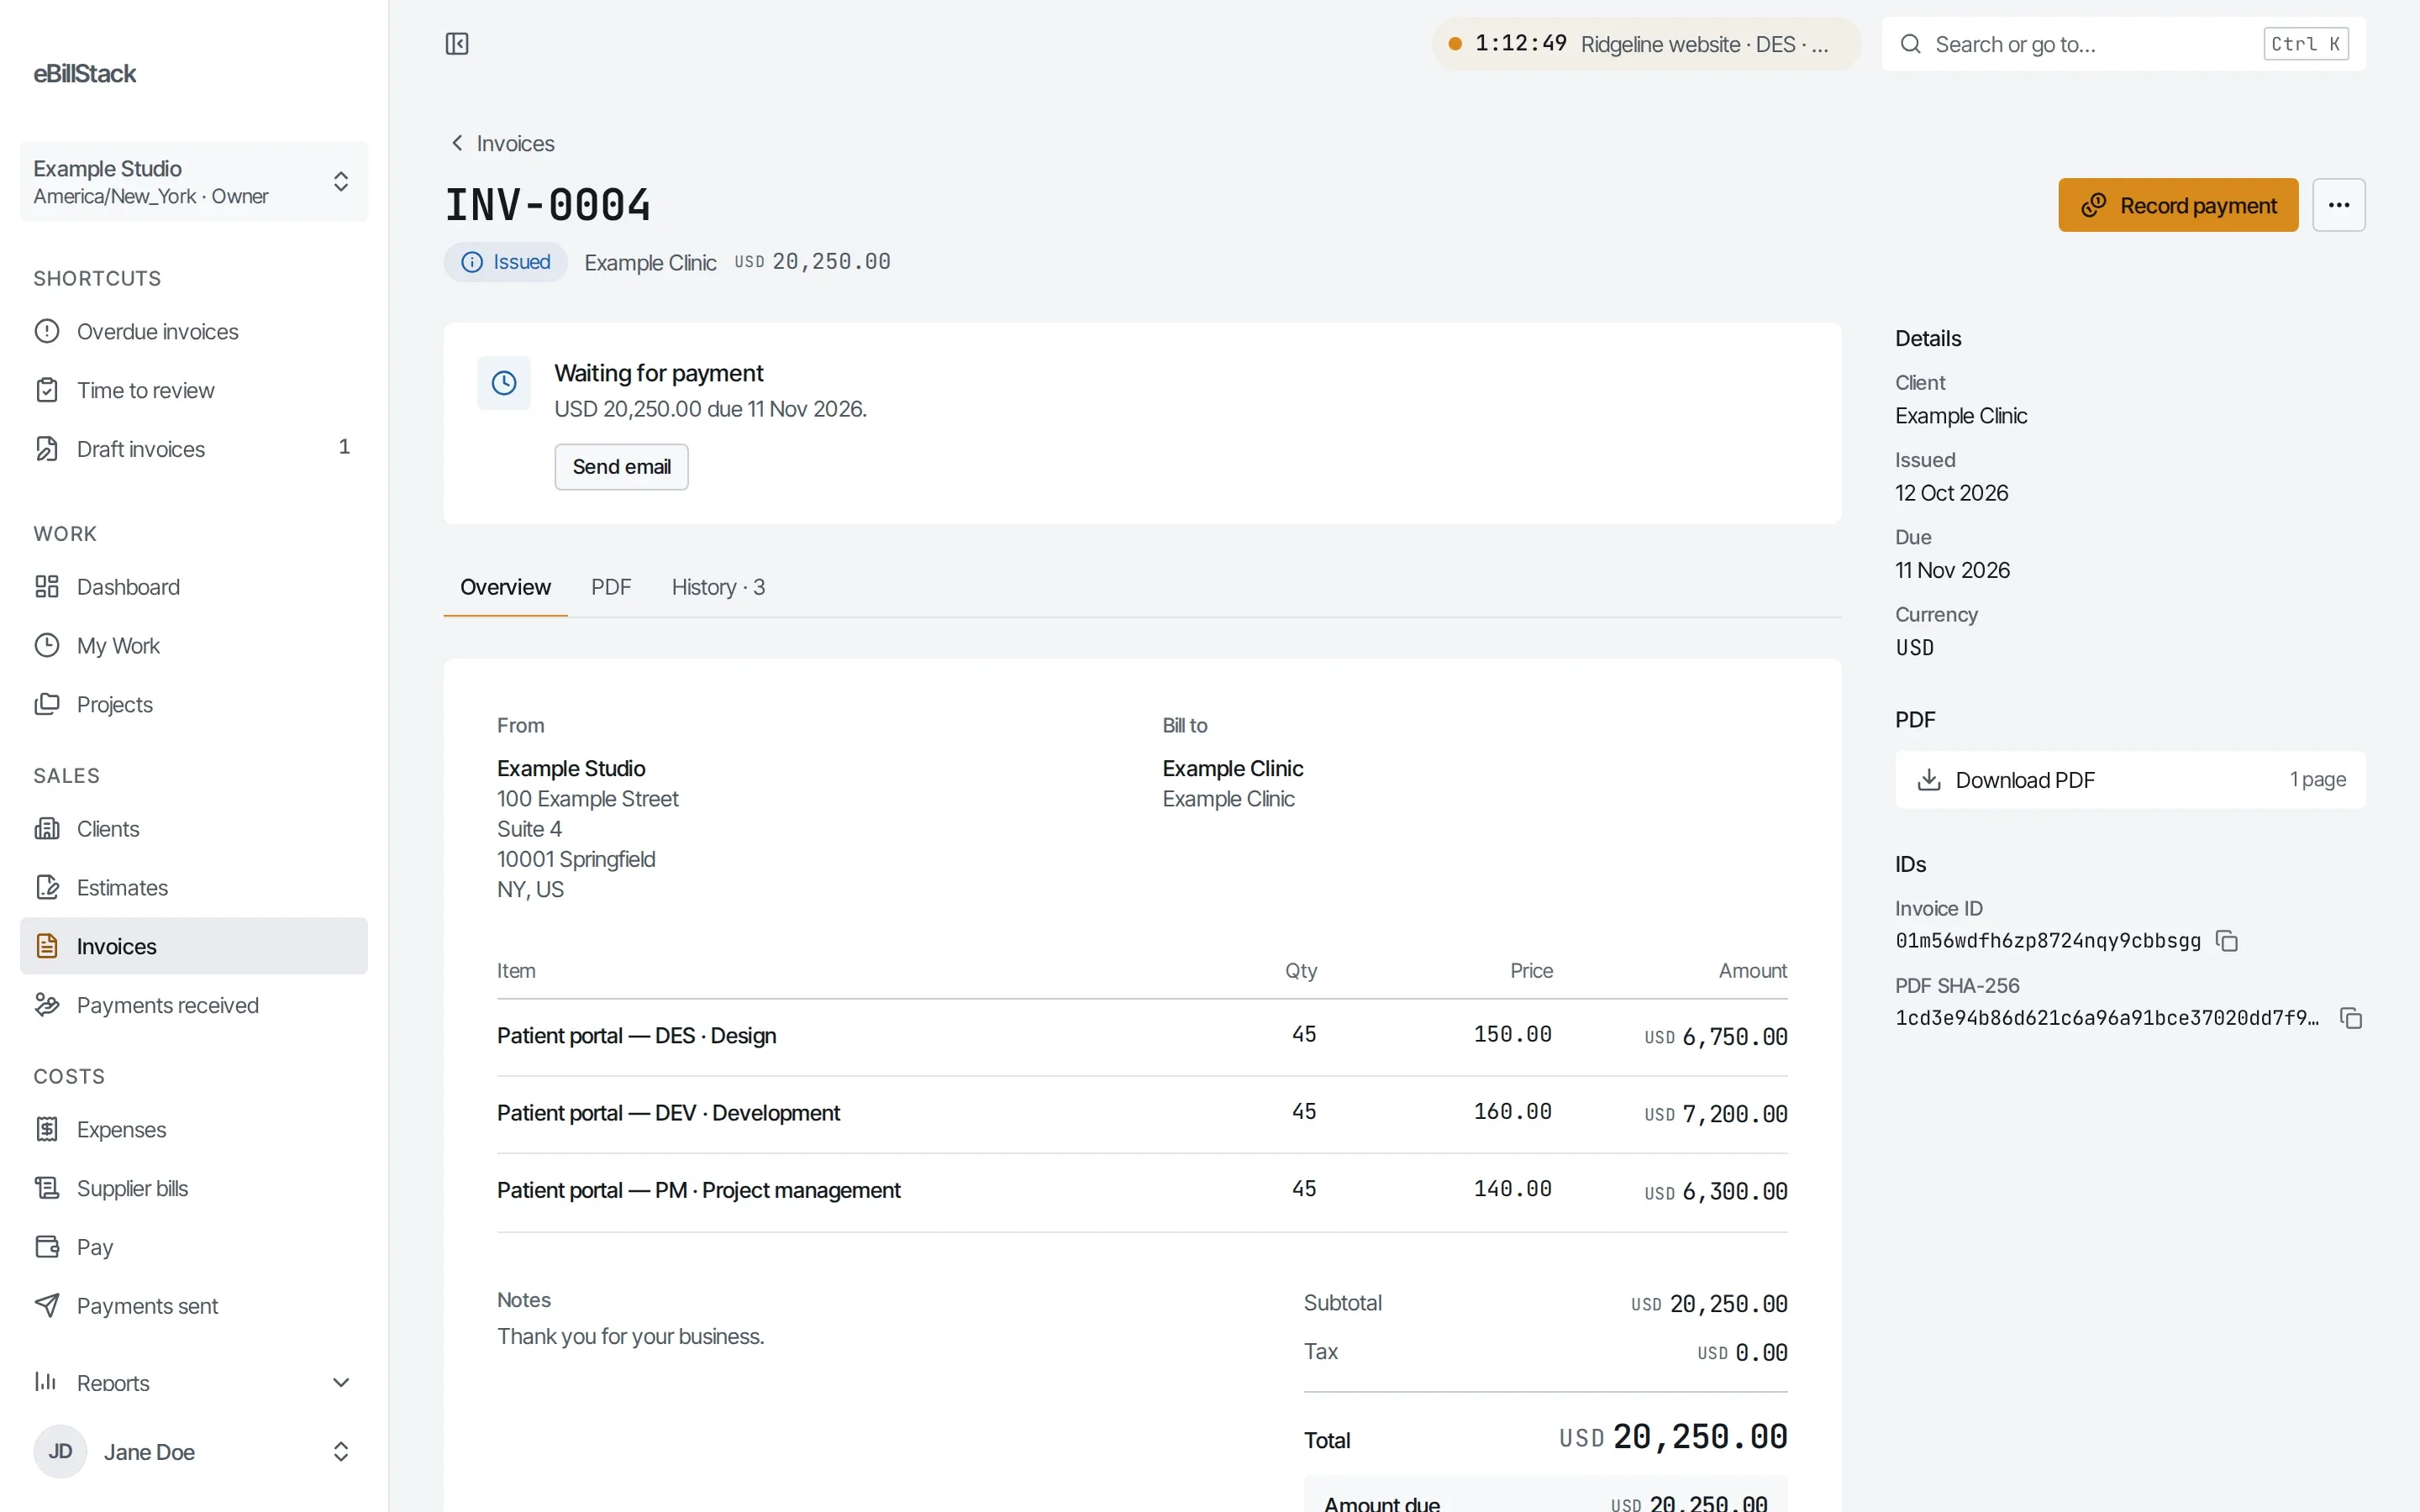Open Jane Doe user menu

[194, 1452]
